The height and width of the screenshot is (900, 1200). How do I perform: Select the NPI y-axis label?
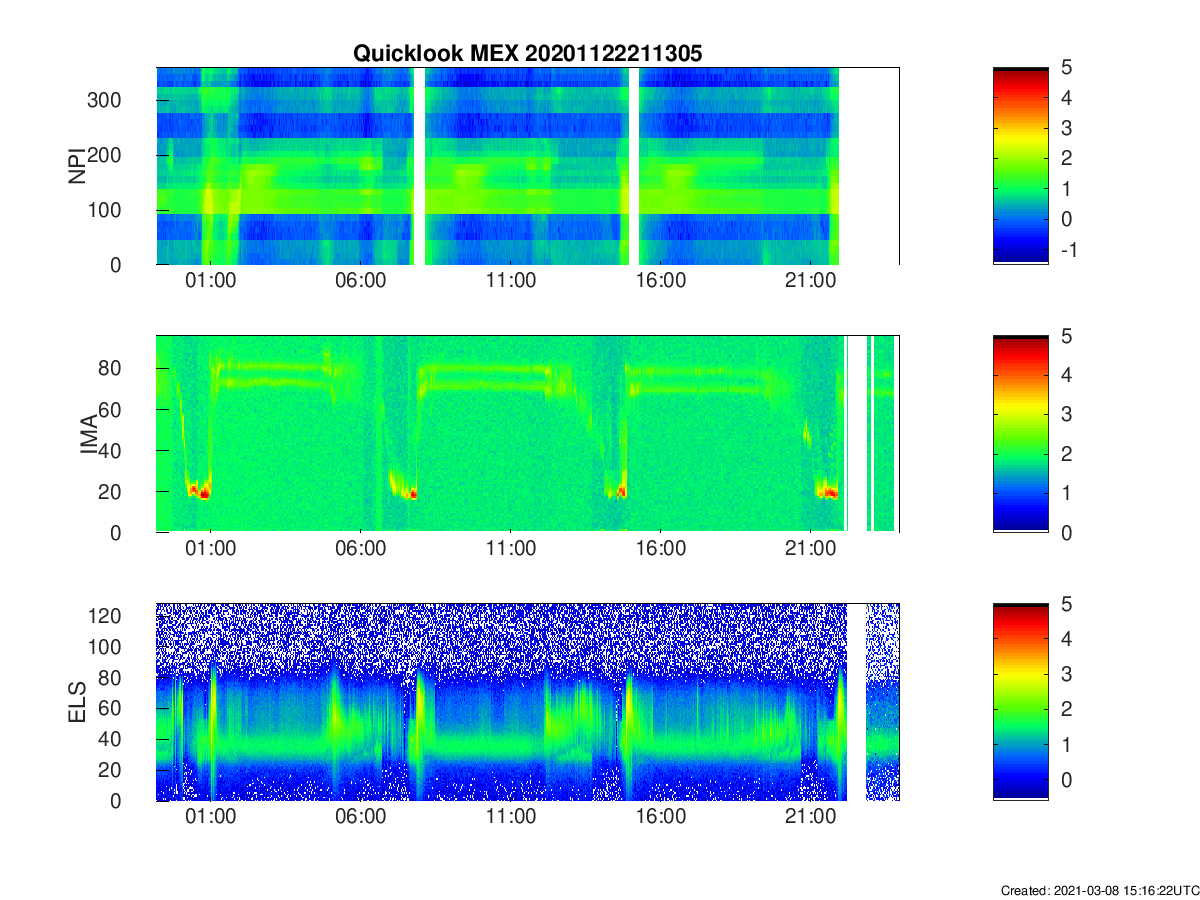(76, 166)
